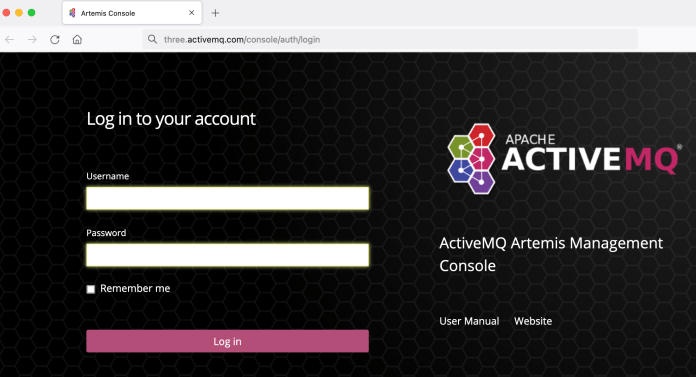Click the browser forward arrow icon
The height and width of the screenshot is (377, 696).
pos(32,40)
